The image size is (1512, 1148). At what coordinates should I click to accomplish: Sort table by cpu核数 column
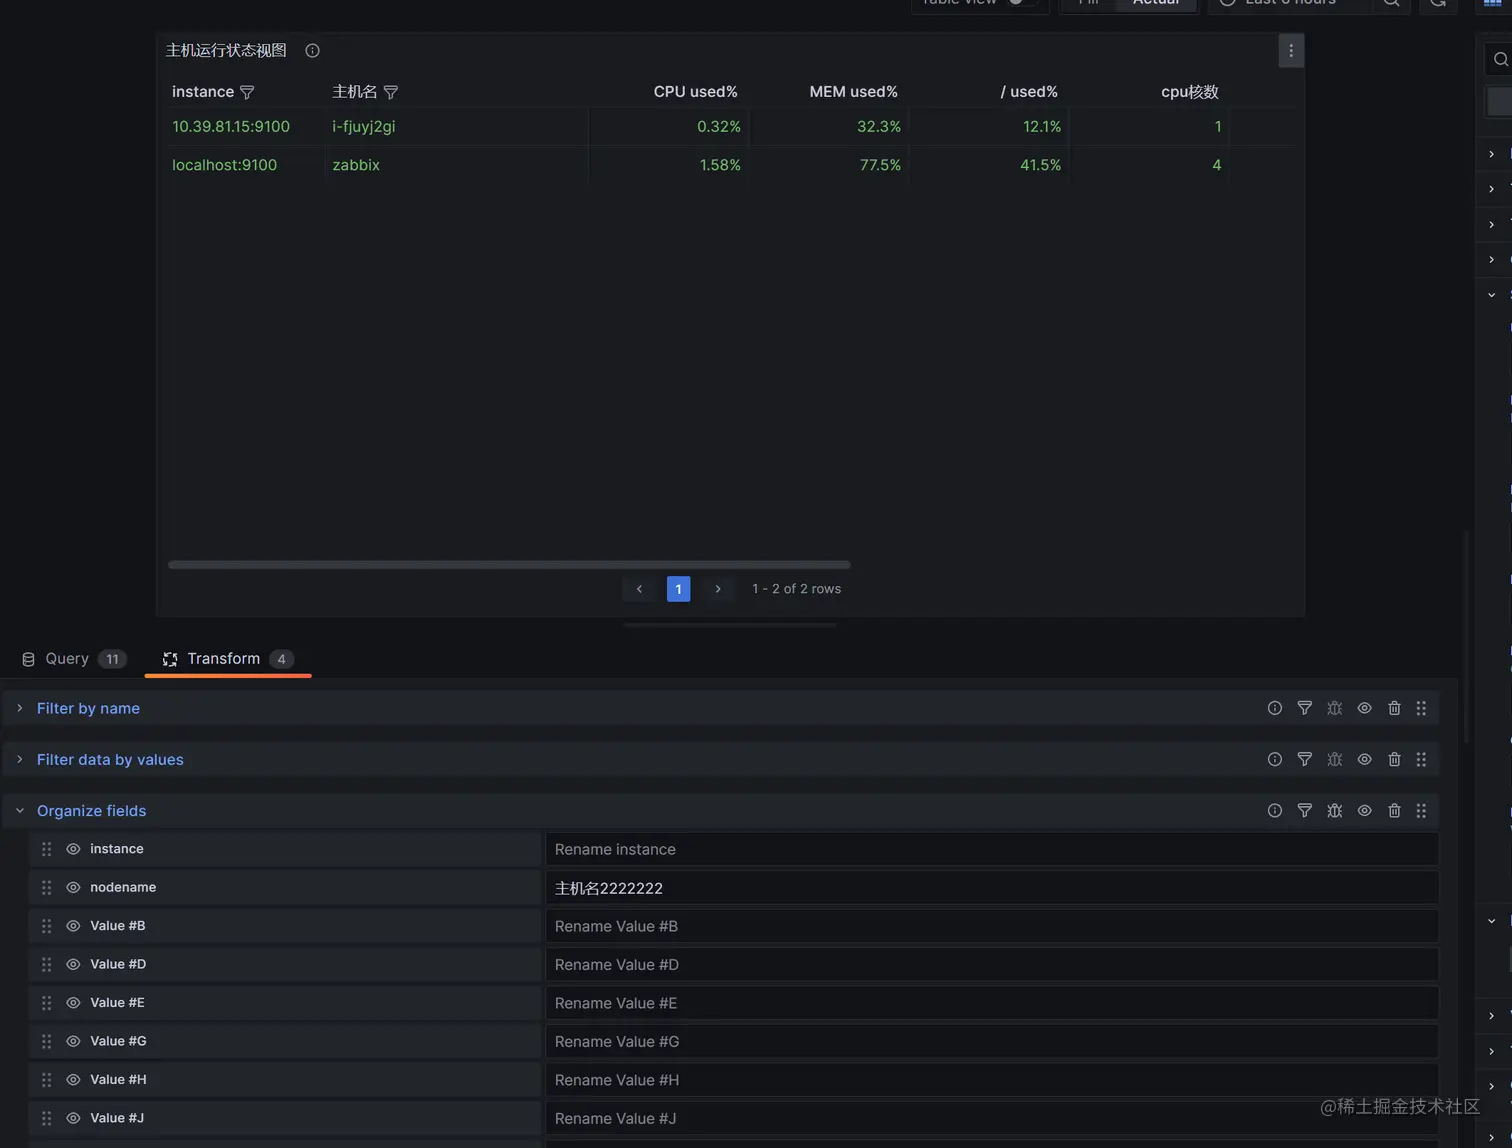tap(1189, 92)
